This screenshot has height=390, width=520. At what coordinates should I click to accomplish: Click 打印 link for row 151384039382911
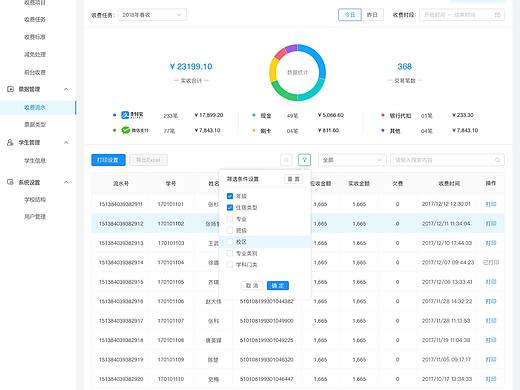[491, 204]
